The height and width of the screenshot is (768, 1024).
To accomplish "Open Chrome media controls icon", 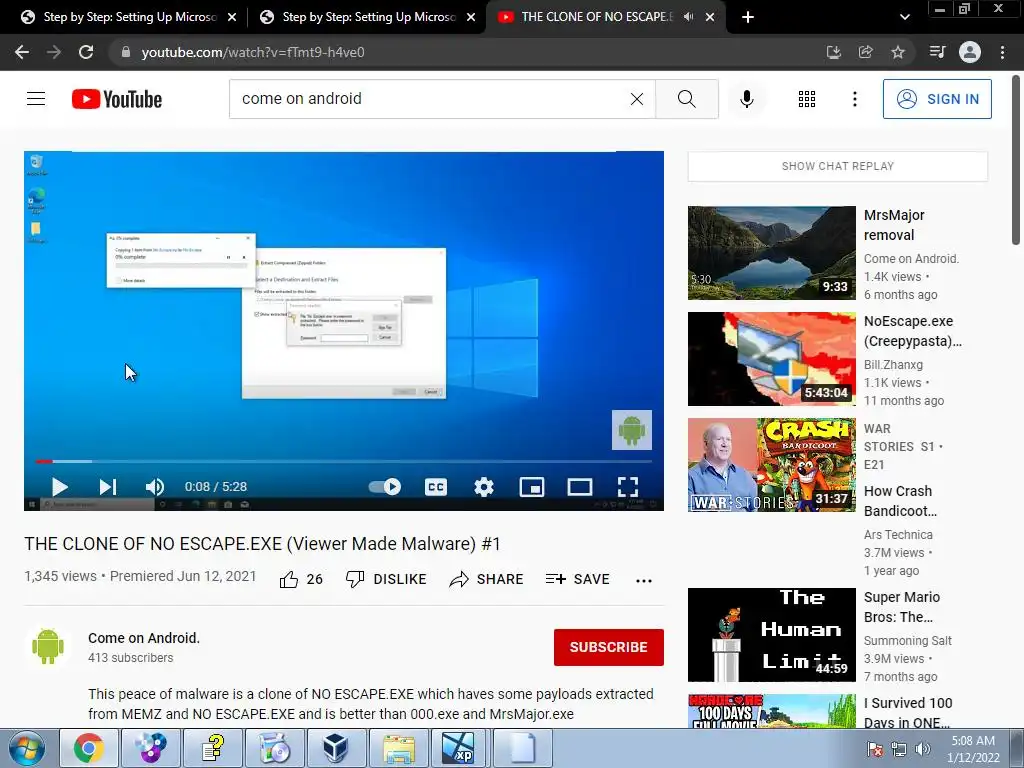I will [937, 52].
